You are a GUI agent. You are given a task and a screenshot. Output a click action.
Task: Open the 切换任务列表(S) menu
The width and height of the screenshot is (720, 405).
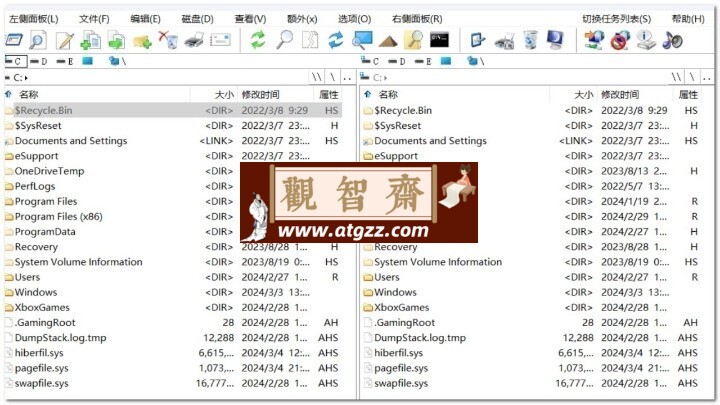[616, 19]
